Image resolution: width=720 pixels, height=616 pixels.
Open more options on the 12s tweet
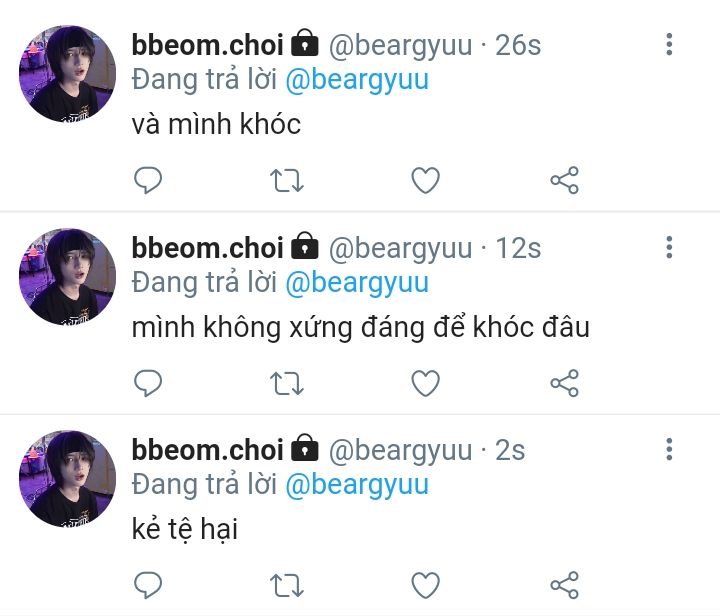pyautogui.click(x=669, y=246)
